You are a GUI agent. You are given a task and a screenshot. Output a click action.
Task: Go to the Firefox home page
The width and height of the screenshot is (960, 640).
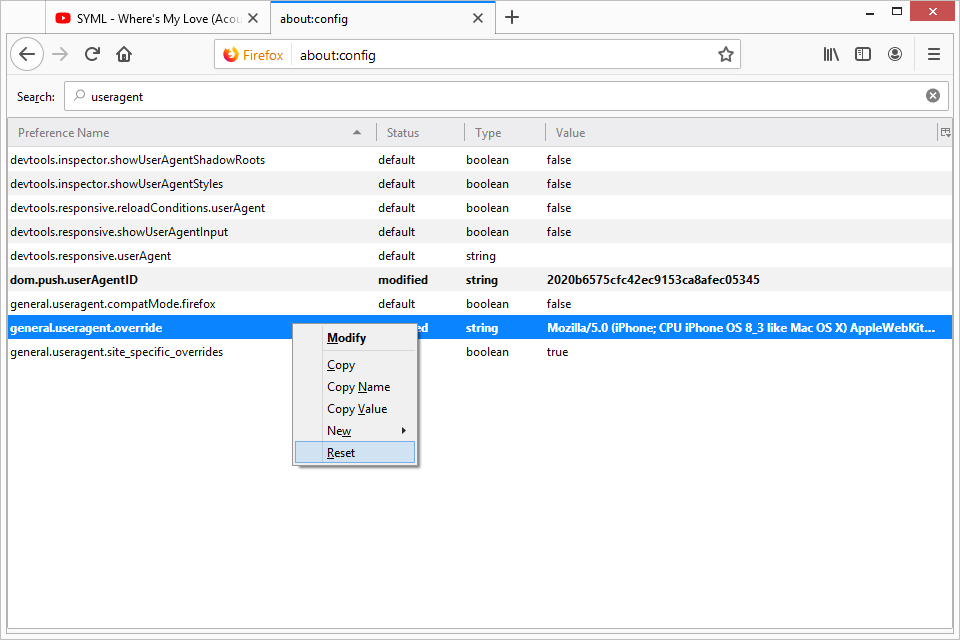coord(124,55)
